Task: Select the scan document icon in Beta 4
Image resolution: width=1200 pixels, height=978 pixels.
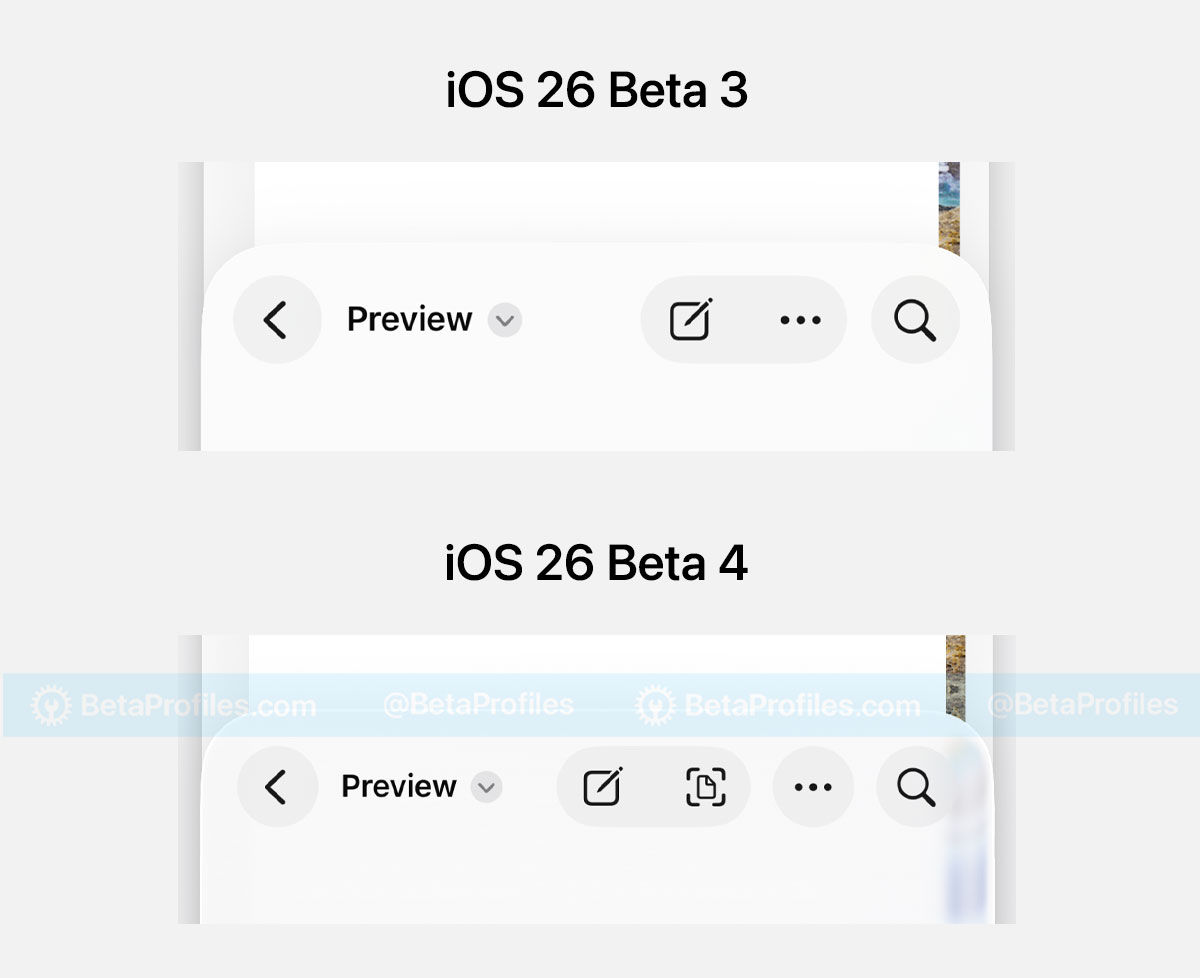Action: coord(705,787)
